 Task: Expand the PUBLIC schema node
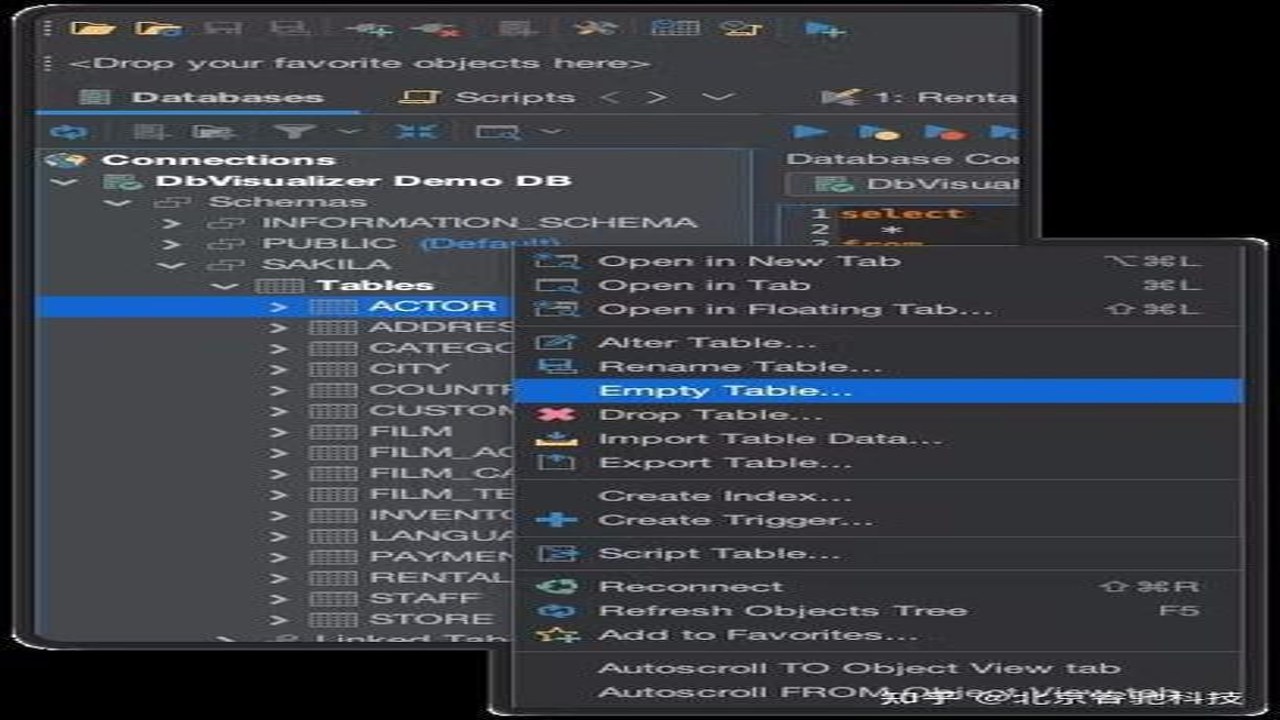coord(173,244)
